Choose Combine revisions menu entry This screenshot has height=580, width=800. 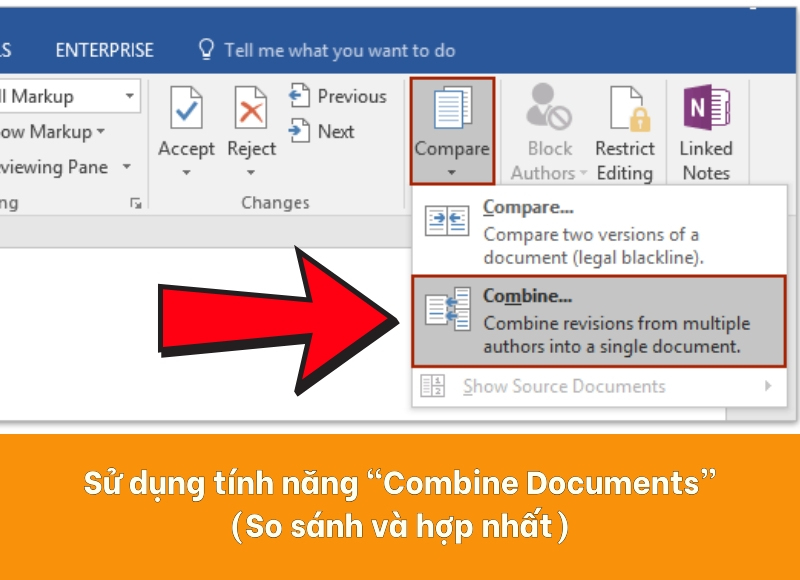tap(599, 321)
